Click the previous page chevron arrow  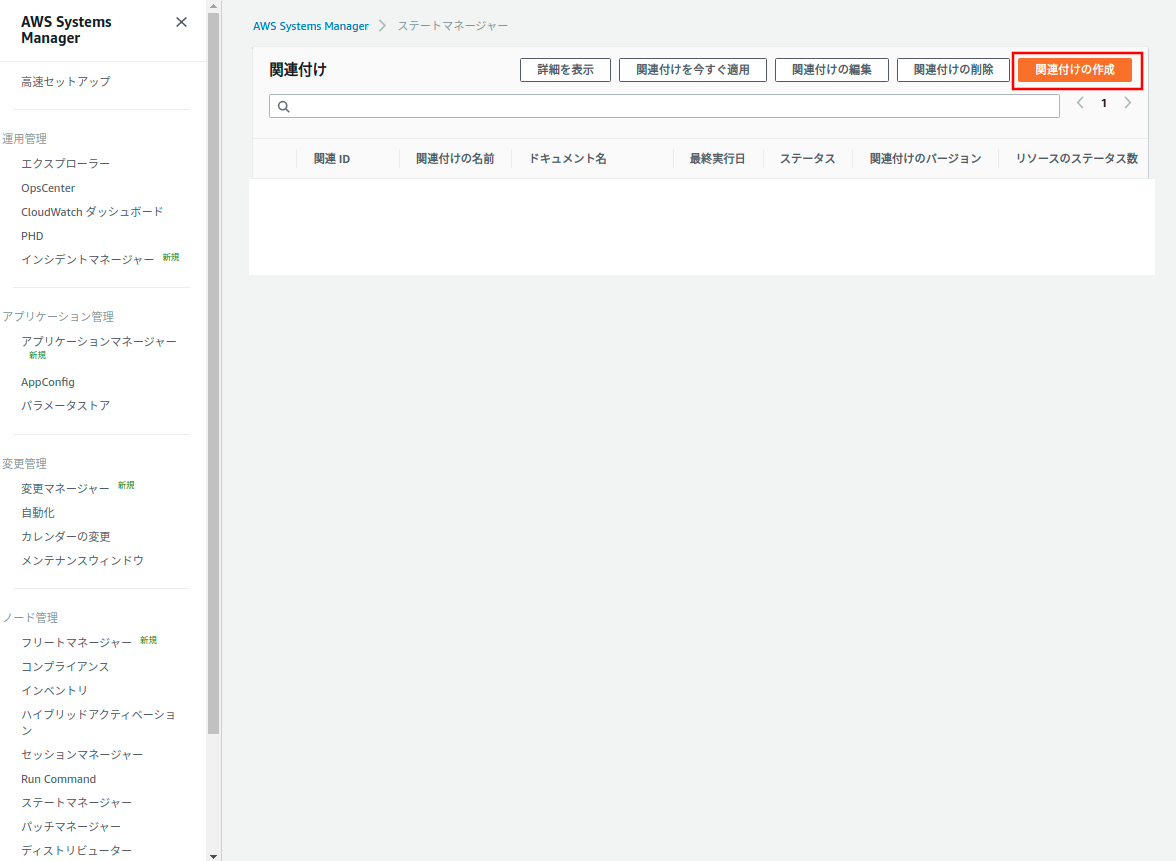point(1080,102)
